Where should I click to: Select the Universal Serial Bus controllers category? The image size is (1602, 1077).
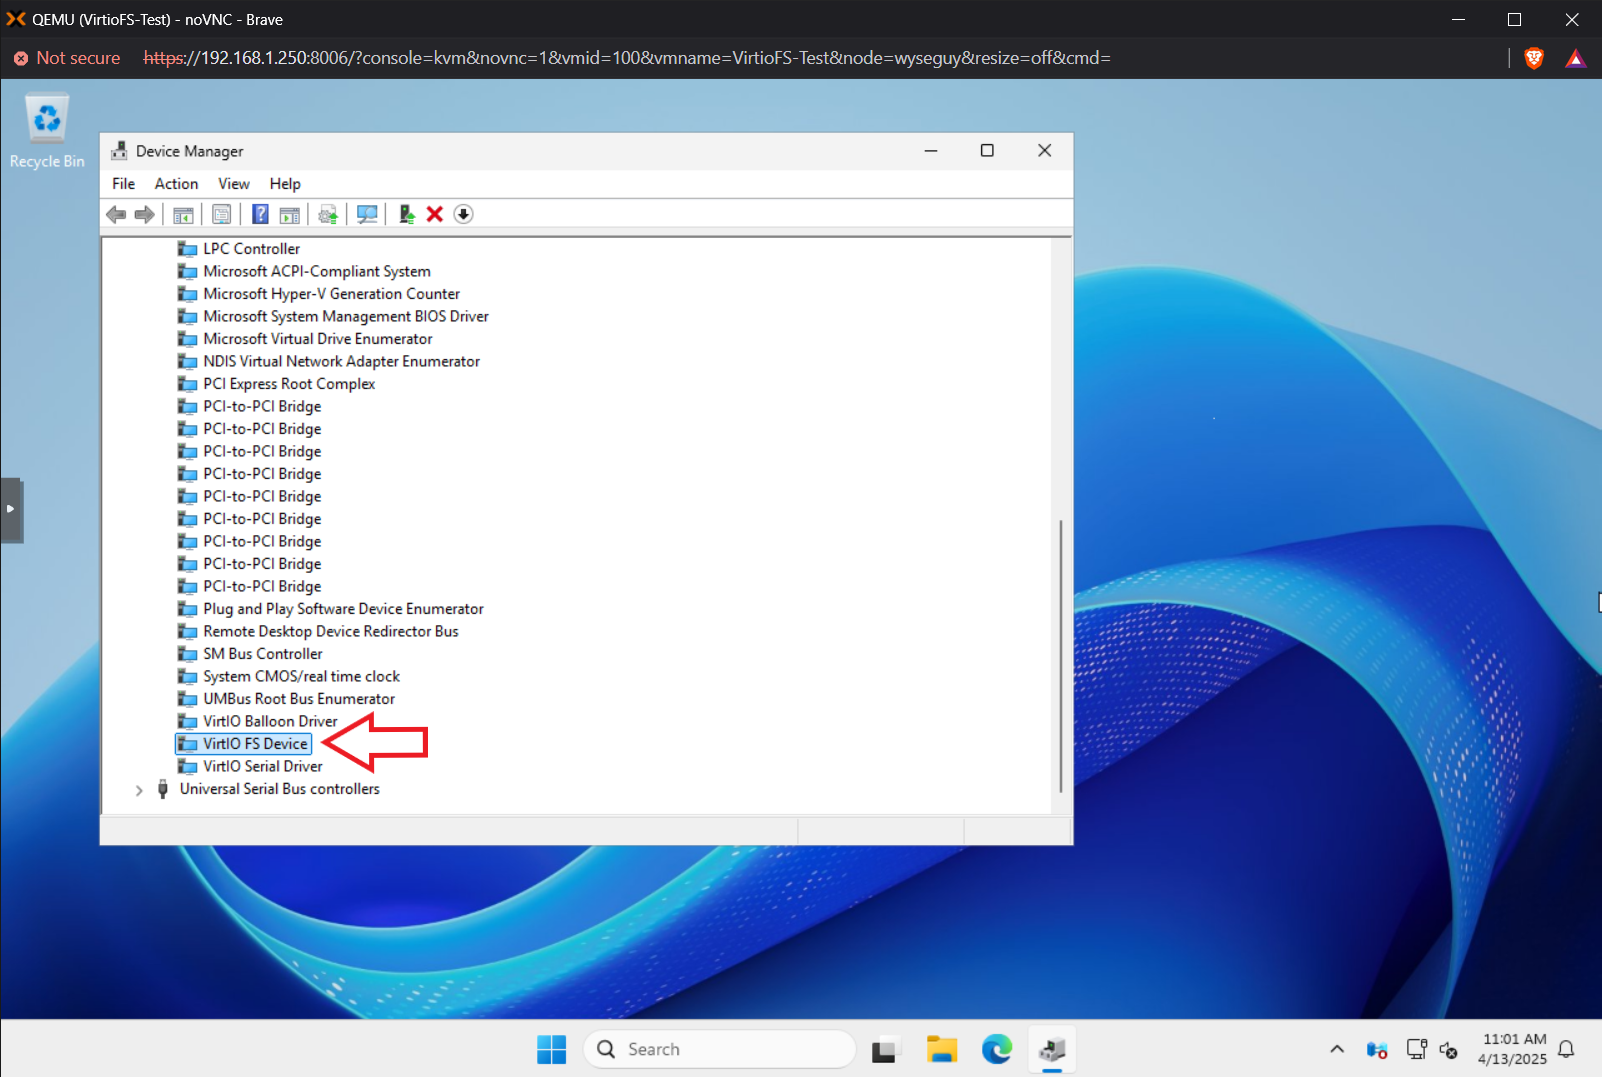click(x=280, y=789)
